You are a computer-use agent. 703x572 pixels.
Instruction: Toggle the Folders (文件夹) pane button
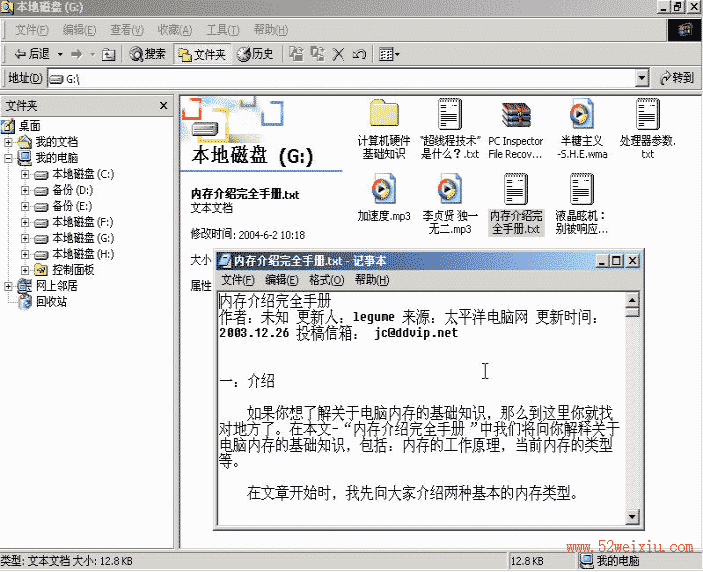(x=202, y=54)
